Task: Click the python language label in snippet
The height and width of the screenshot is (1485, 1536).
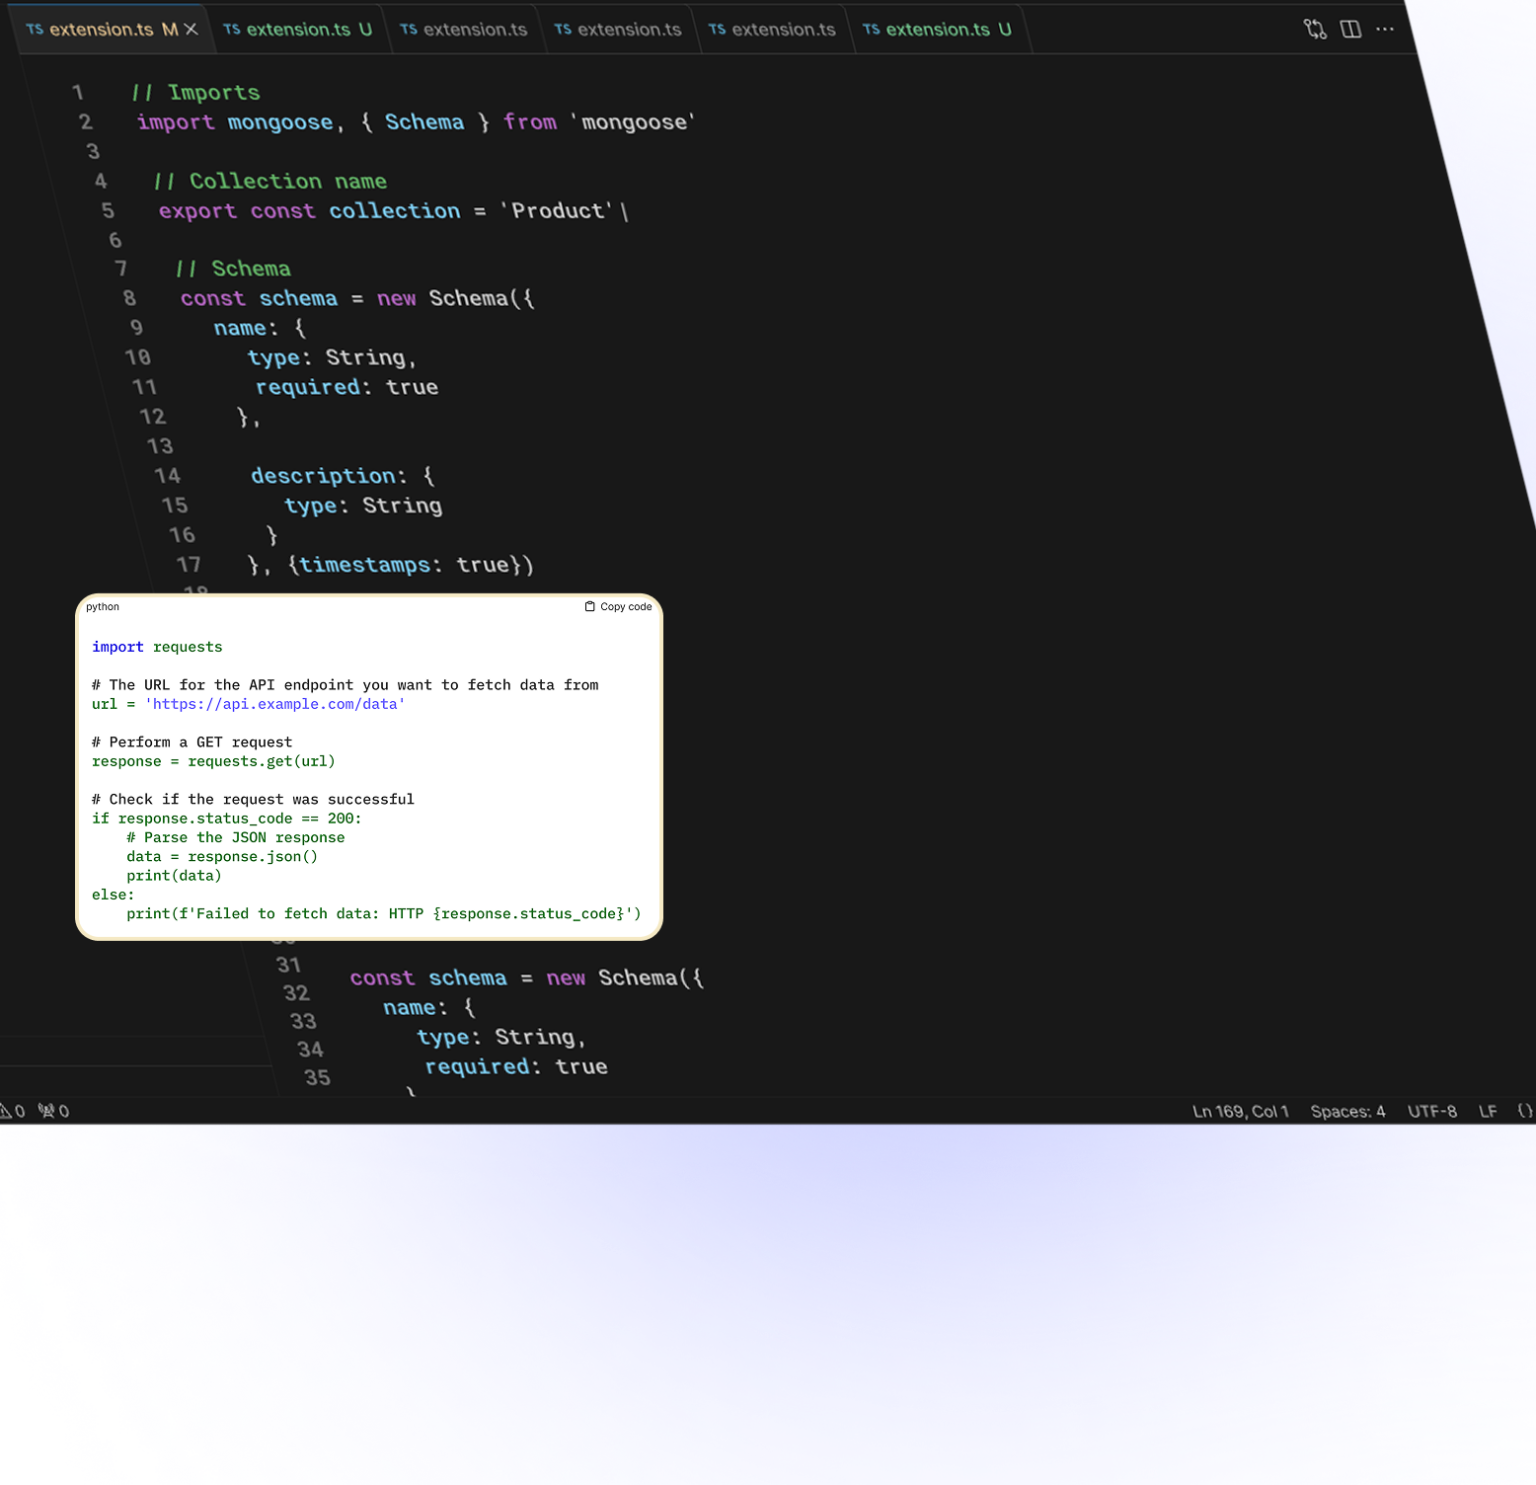Action: [102, 607]
